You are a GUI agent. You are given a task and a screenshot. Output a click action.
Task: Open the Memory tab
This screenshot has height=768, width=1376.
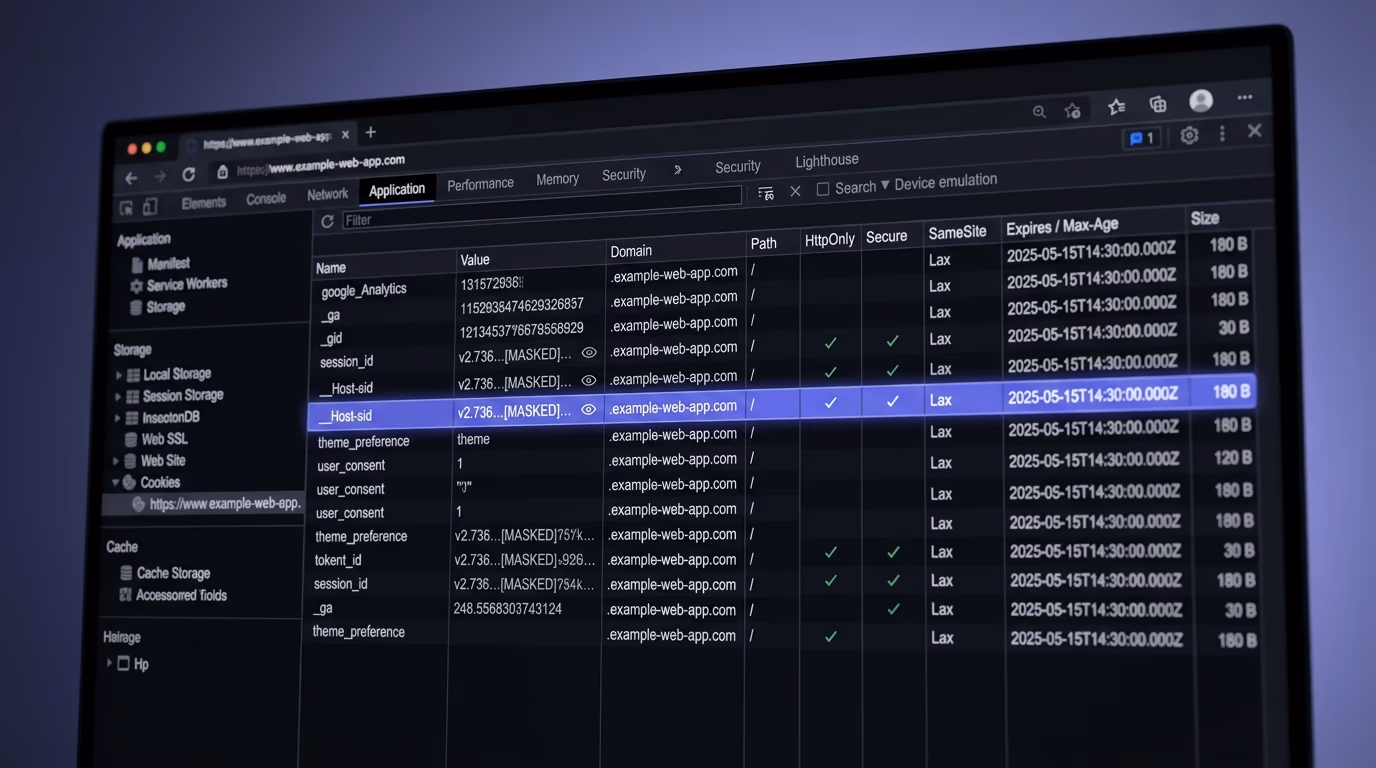click(x=557, y=179)
